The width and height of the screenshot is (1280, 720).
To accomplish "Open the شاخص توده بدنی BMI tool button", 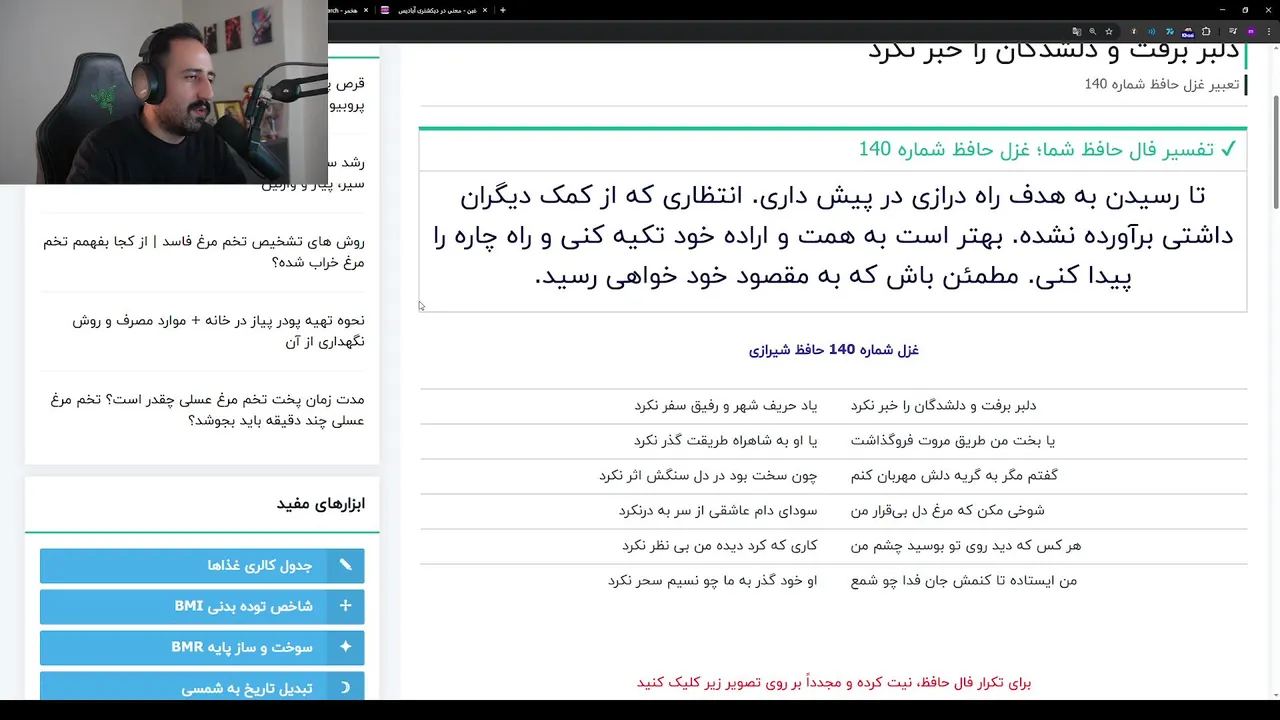I will click(202, 606).
